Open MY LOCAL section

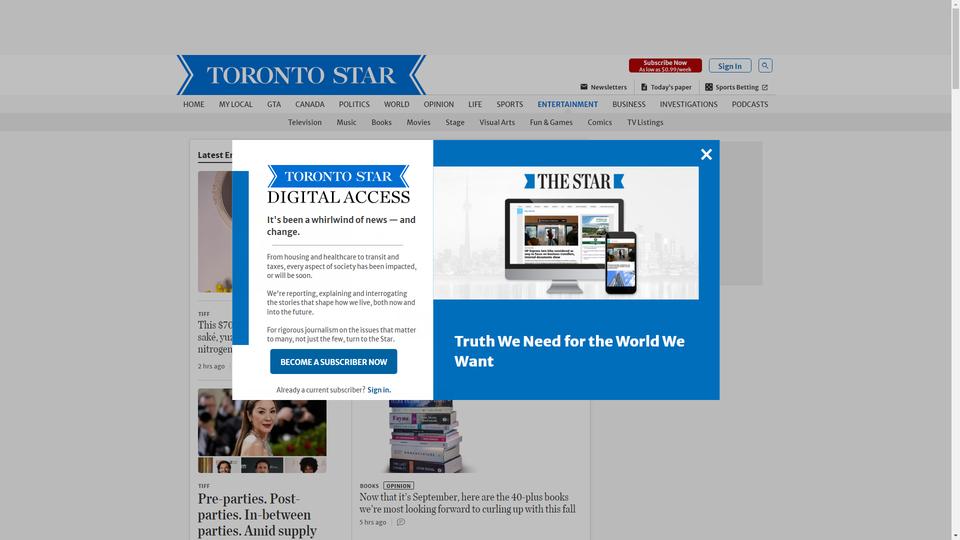pyautogui.click(x=236, y=104)
